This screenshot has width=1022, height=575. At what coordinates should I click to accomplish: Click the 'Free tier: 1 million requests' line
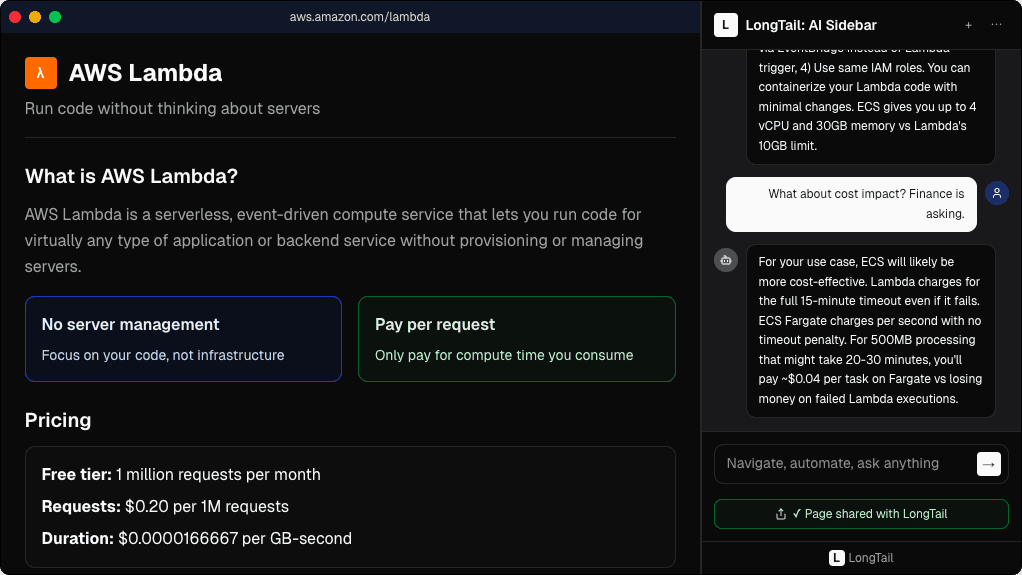(x=181, y=474)
